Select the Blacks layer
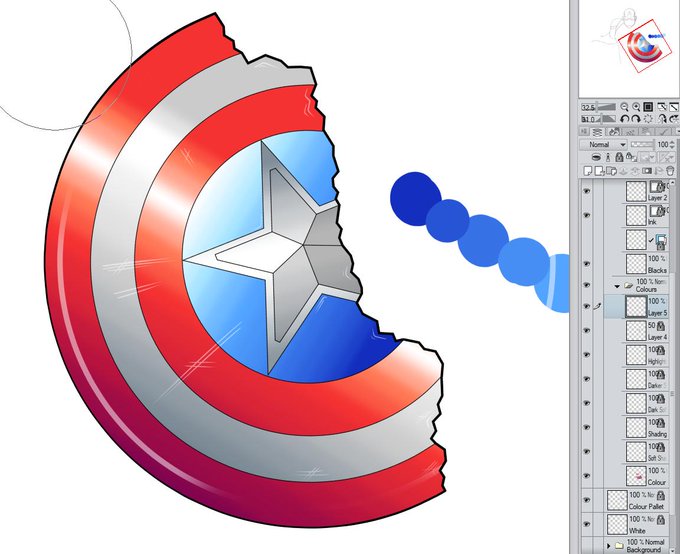 coord(636,264)
